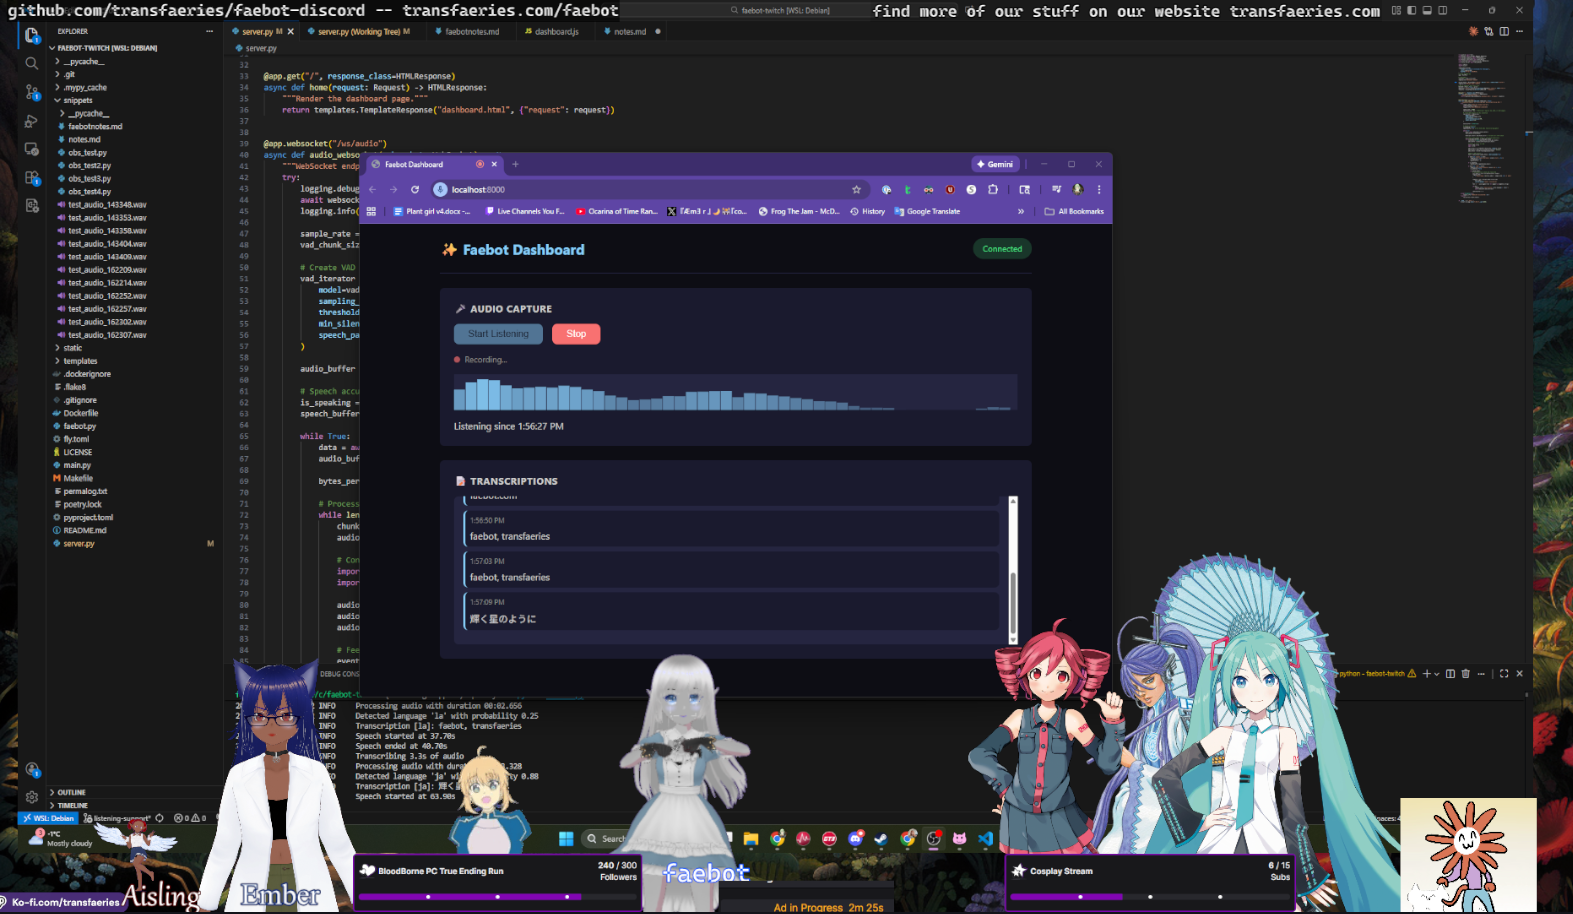Screen dimensions: 1573x914
Task: Open the Chrome three-dot menu
Action: click(x=1099, y=190)
